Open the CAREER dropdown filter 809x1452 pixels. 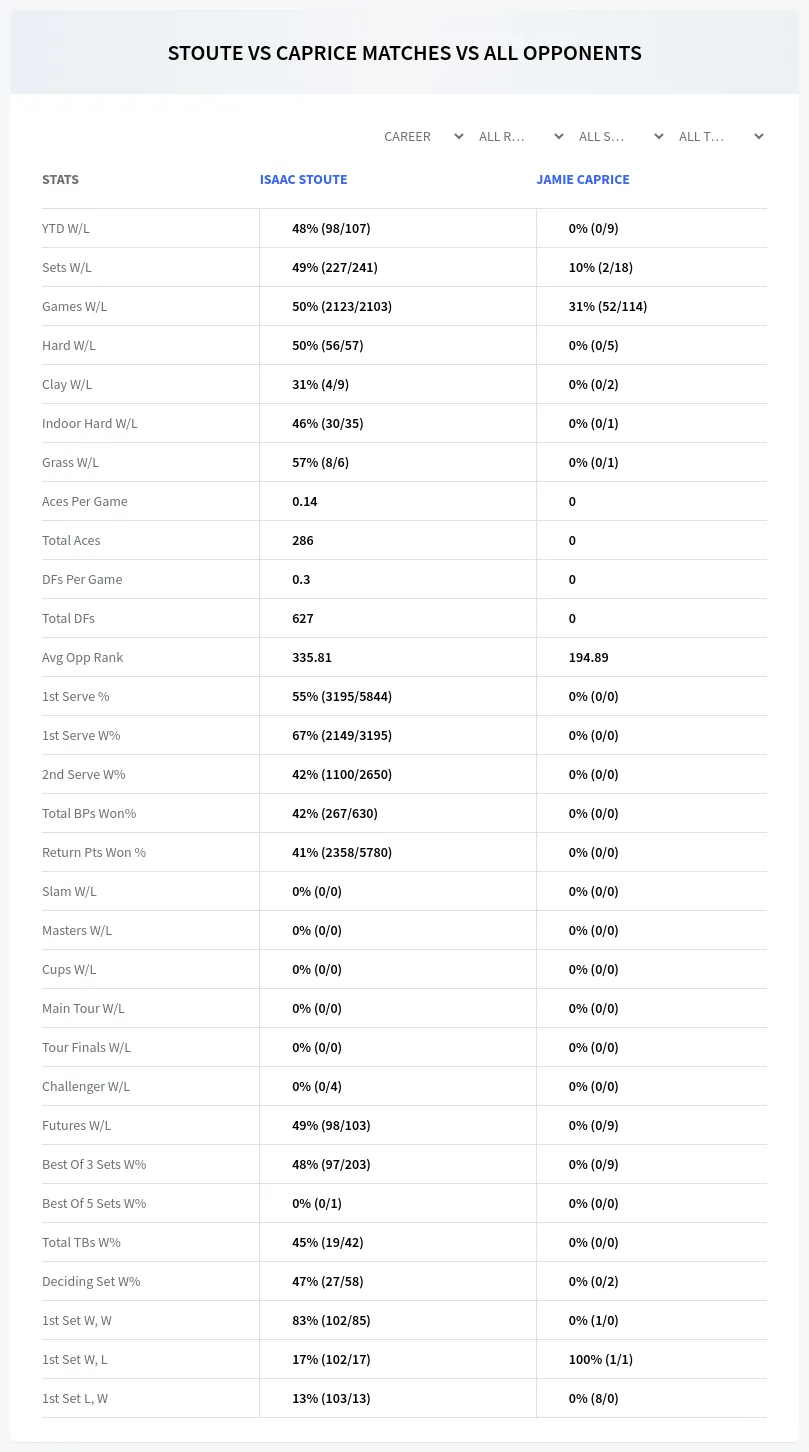pos(423,136)
